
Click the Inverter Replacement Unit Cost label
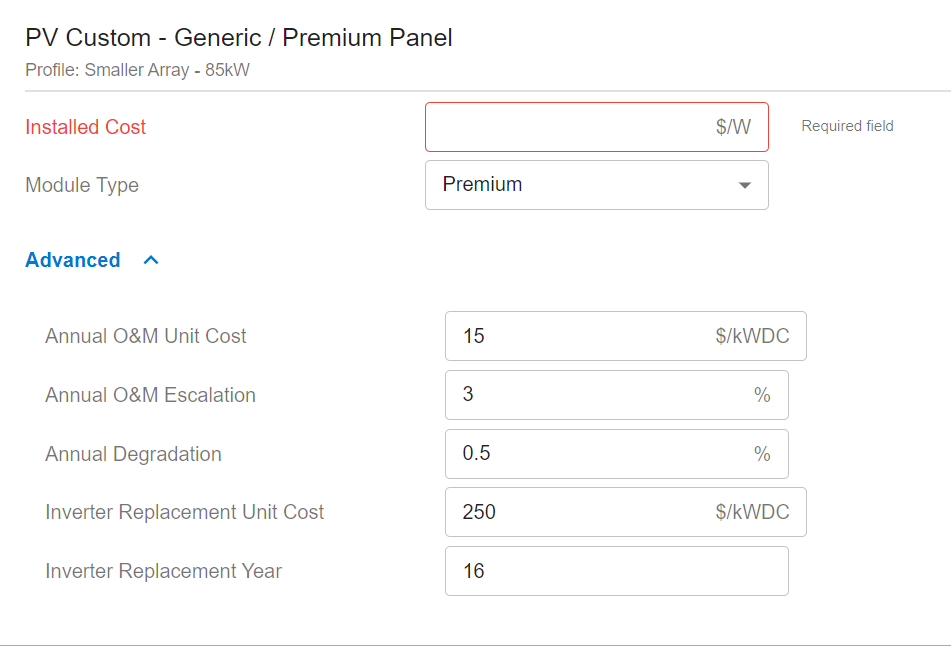coord(185,512)
